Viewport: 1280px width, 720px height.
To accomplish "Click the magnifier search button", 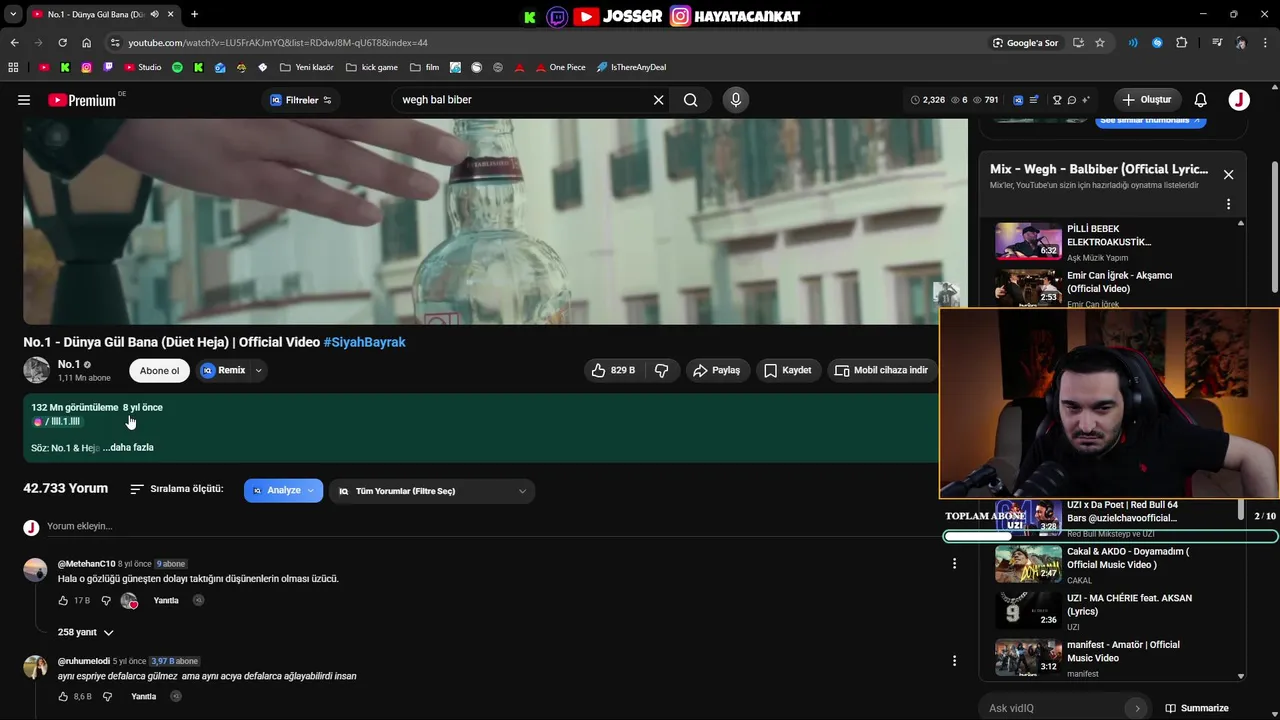I will (691, 100).
